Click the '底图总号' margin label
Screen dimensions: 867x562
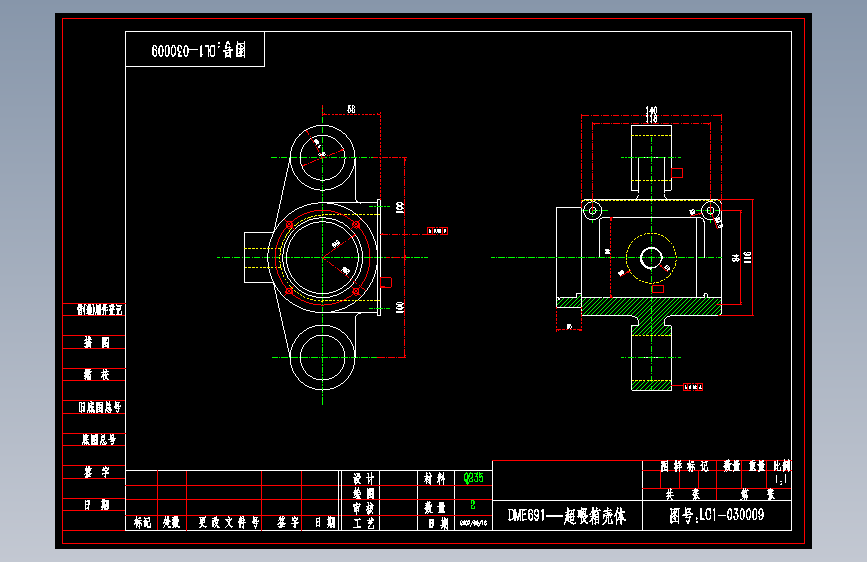pos(99,440)
